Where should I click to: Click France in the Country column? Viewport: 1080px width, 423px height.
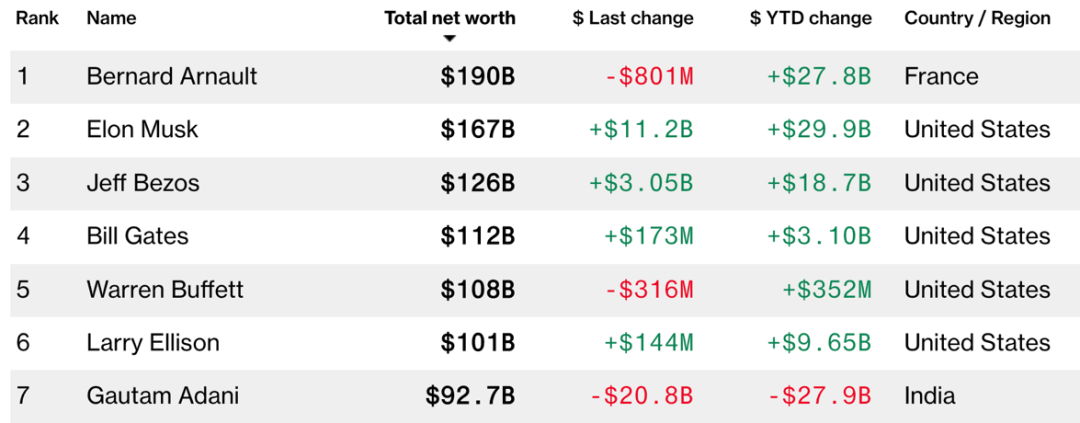pyautogui.click(x=941, y=76)
